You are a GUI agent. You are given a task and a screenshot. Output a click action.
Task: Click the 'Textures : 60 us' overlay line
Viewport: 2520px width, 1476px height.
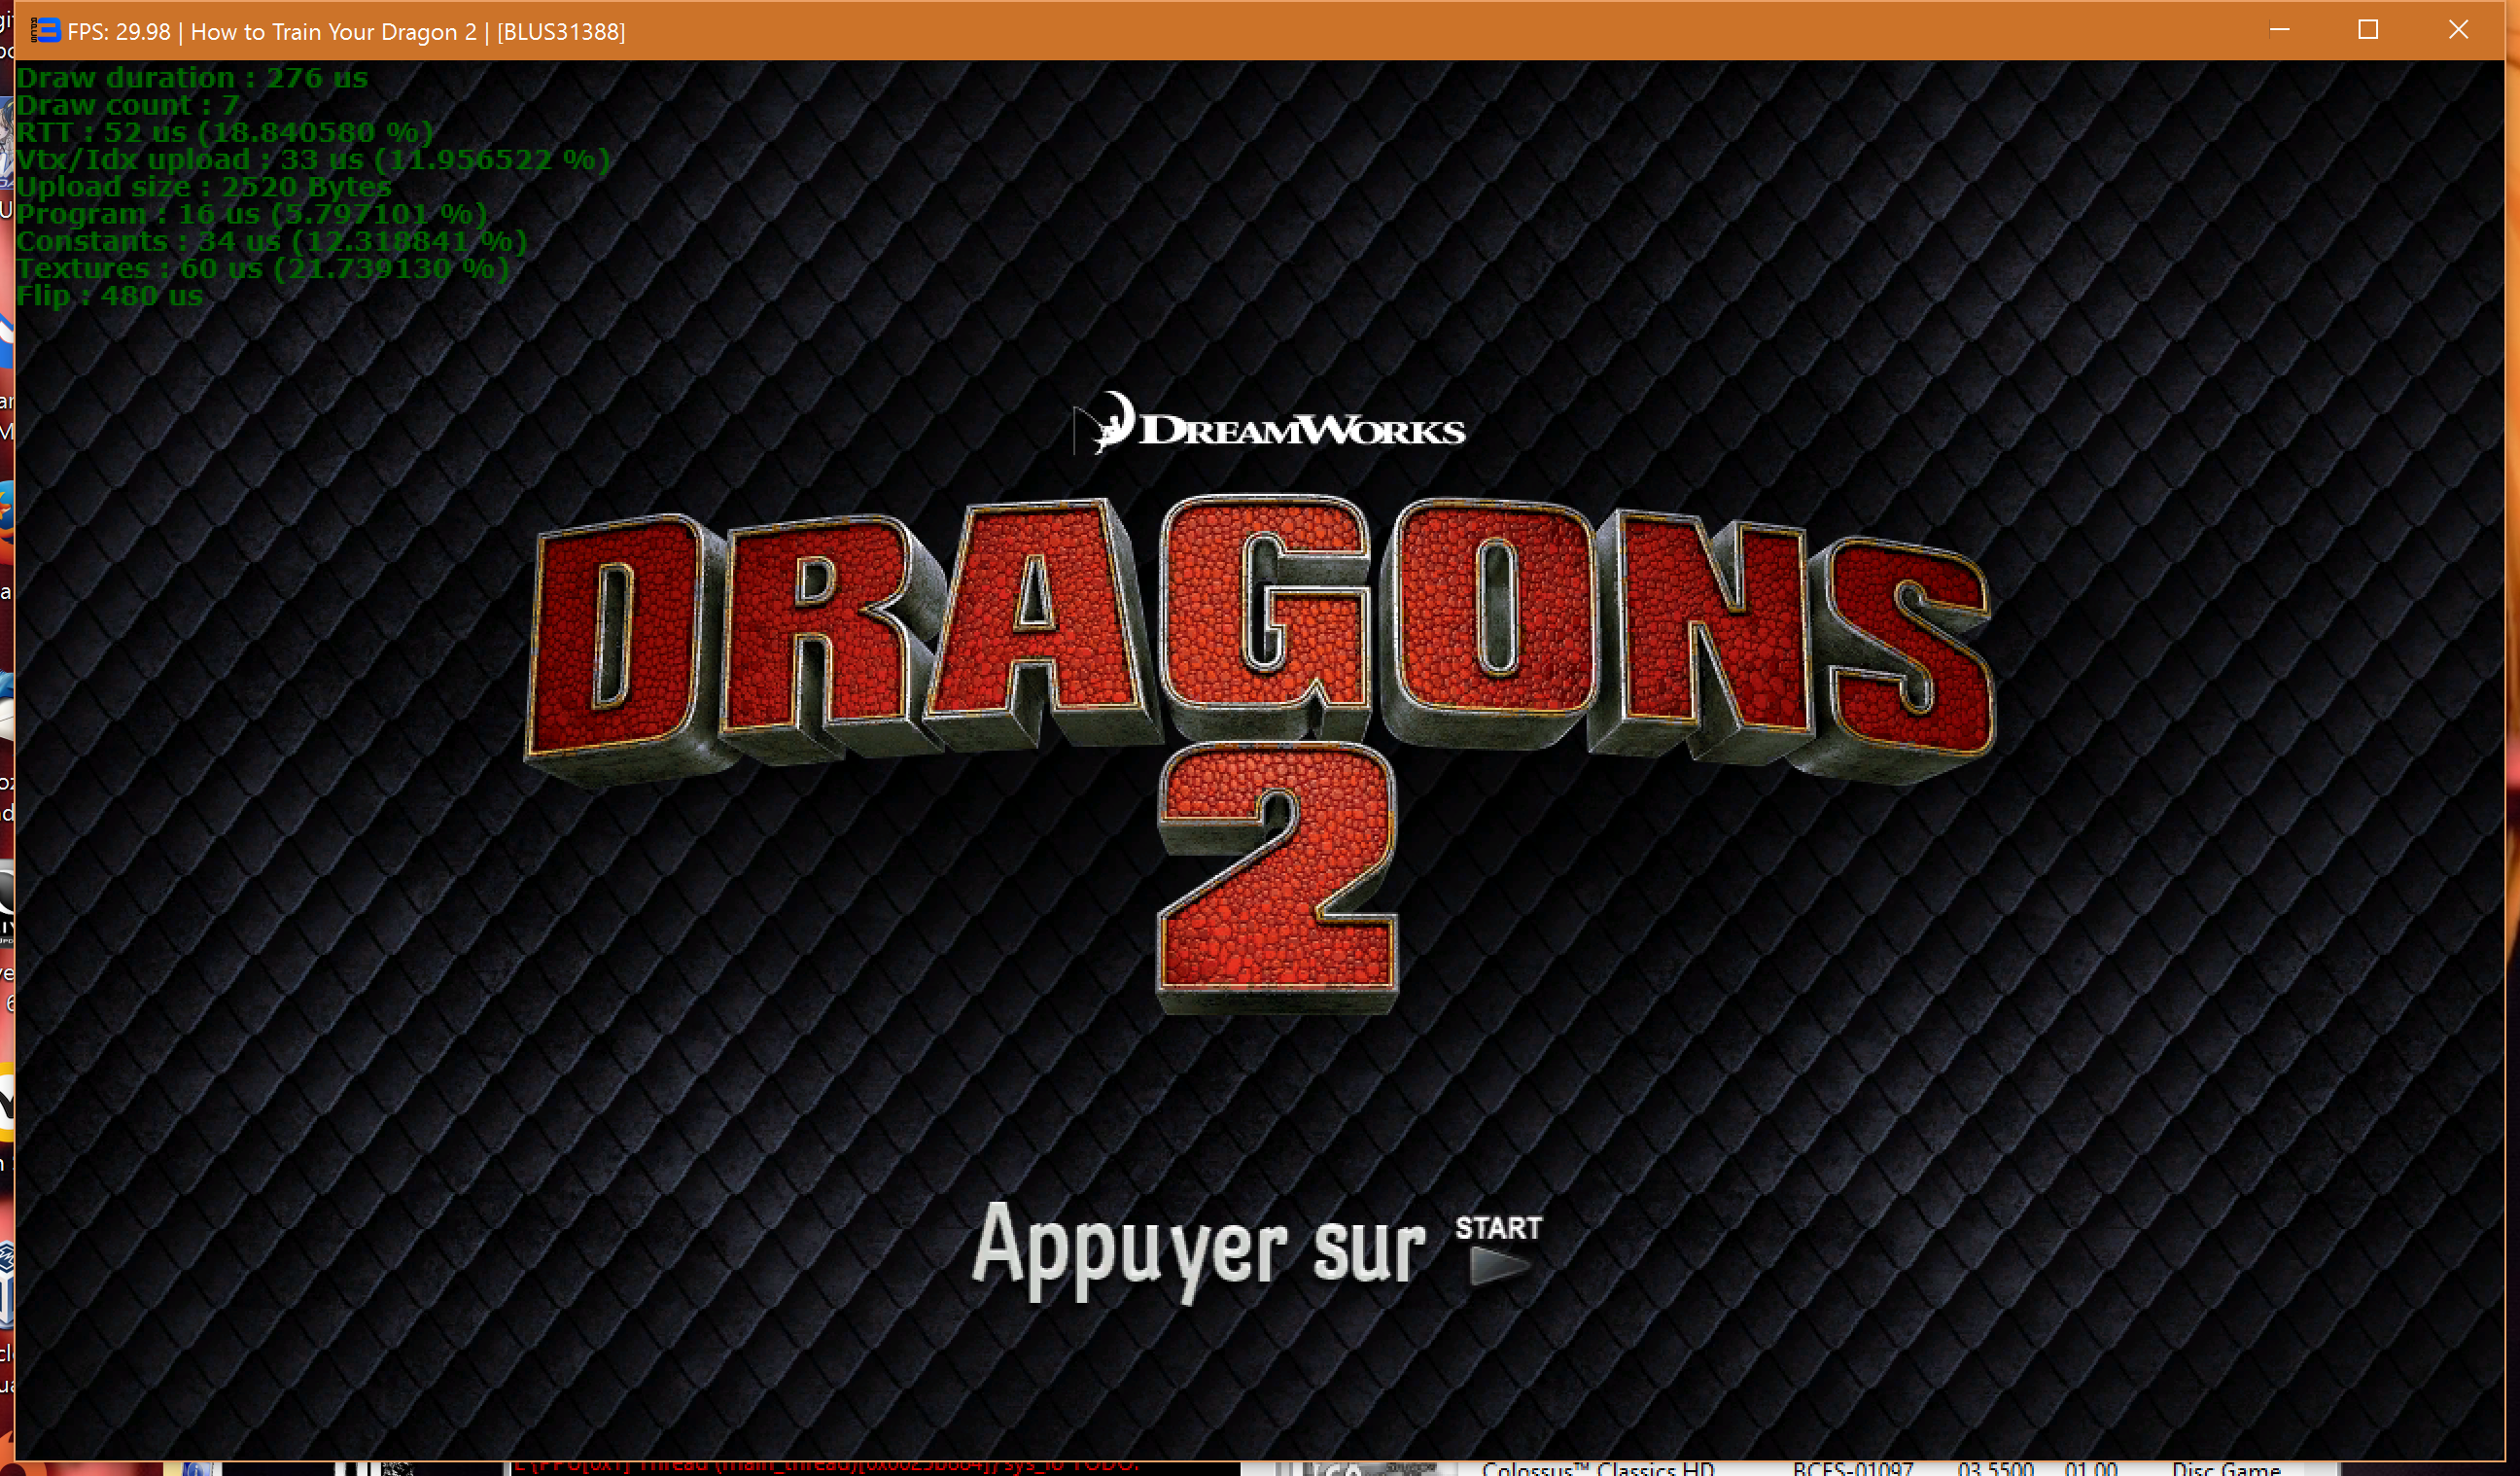(262, 268)
